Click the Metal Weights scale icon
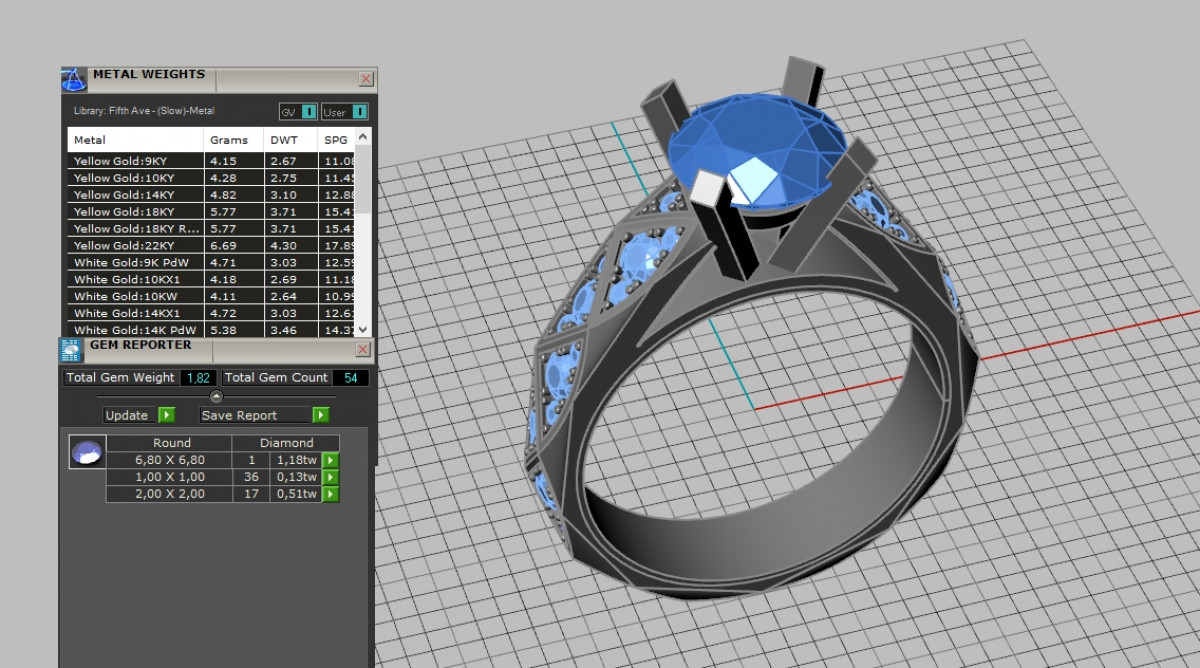The height and width of the screenshot is (668, 1200). (x=74, y=79)
